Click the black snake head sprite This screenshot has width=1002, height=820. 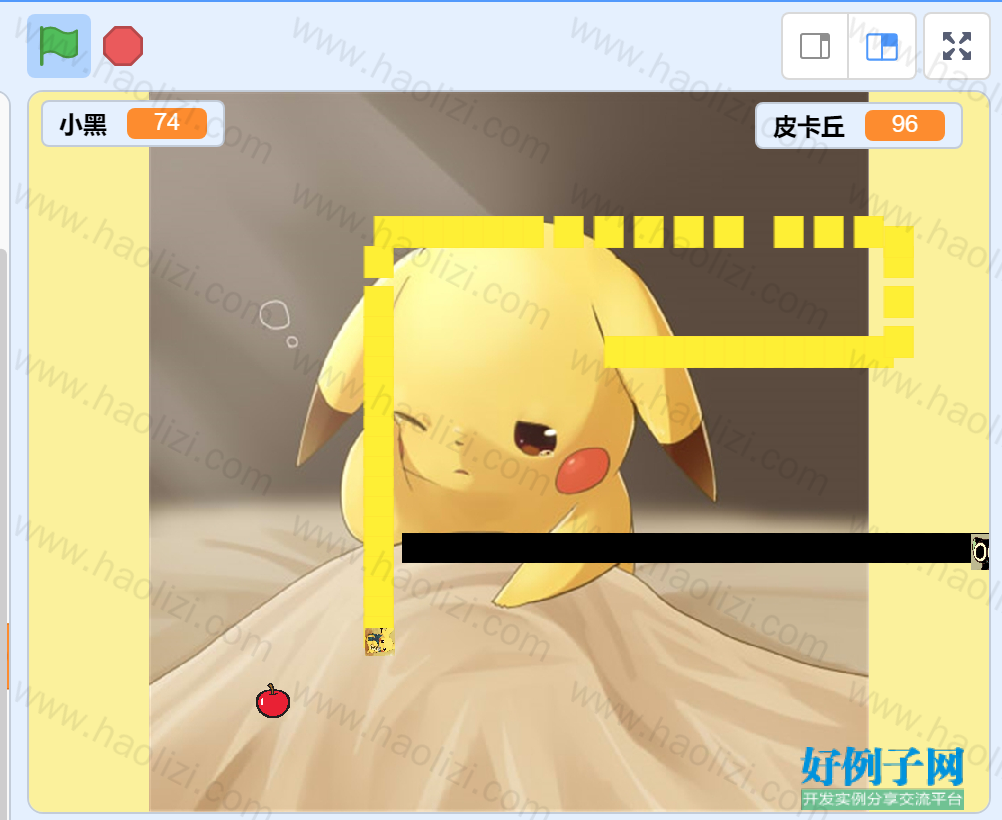(980, 552)
